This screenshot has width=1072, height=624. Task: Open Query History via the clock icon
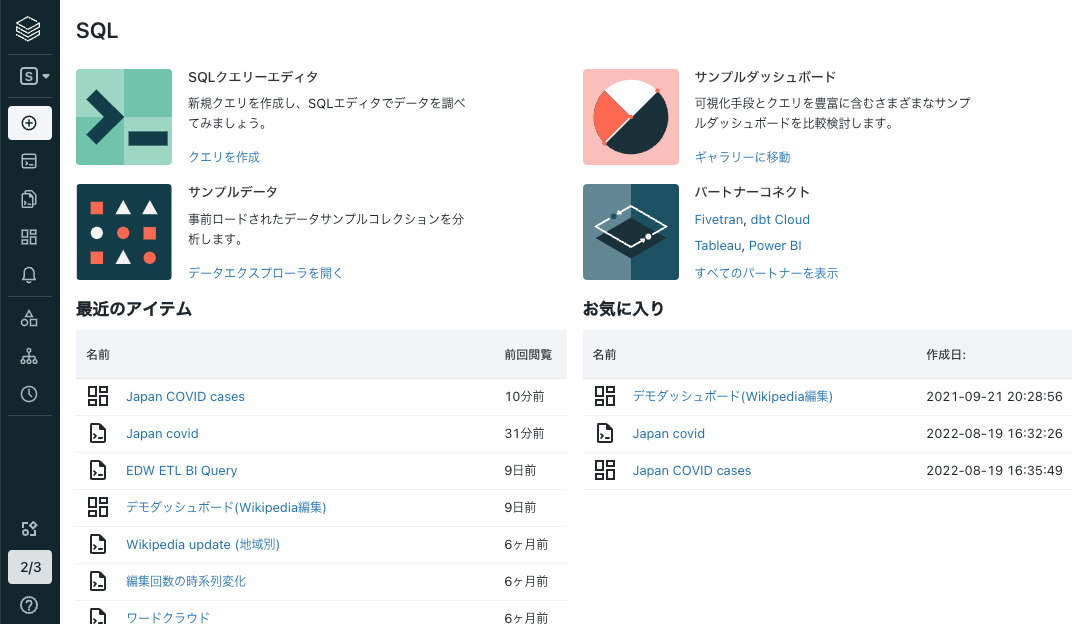point(30,394)
